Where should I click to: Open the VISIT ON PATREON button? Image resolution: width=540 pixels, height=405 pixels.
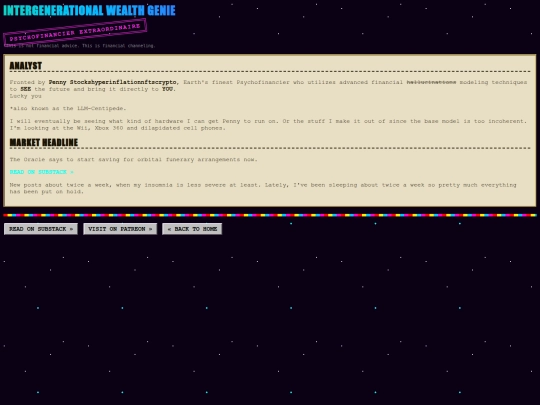120,229
